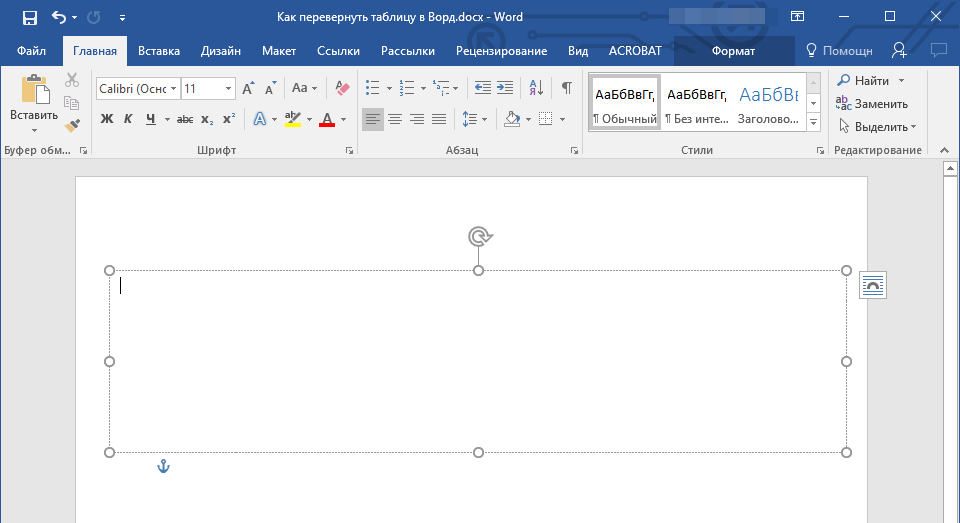Expand the Calibri font name dropdown
The image size is (960, 523).
pyautogui.click(x=174, y=89)
